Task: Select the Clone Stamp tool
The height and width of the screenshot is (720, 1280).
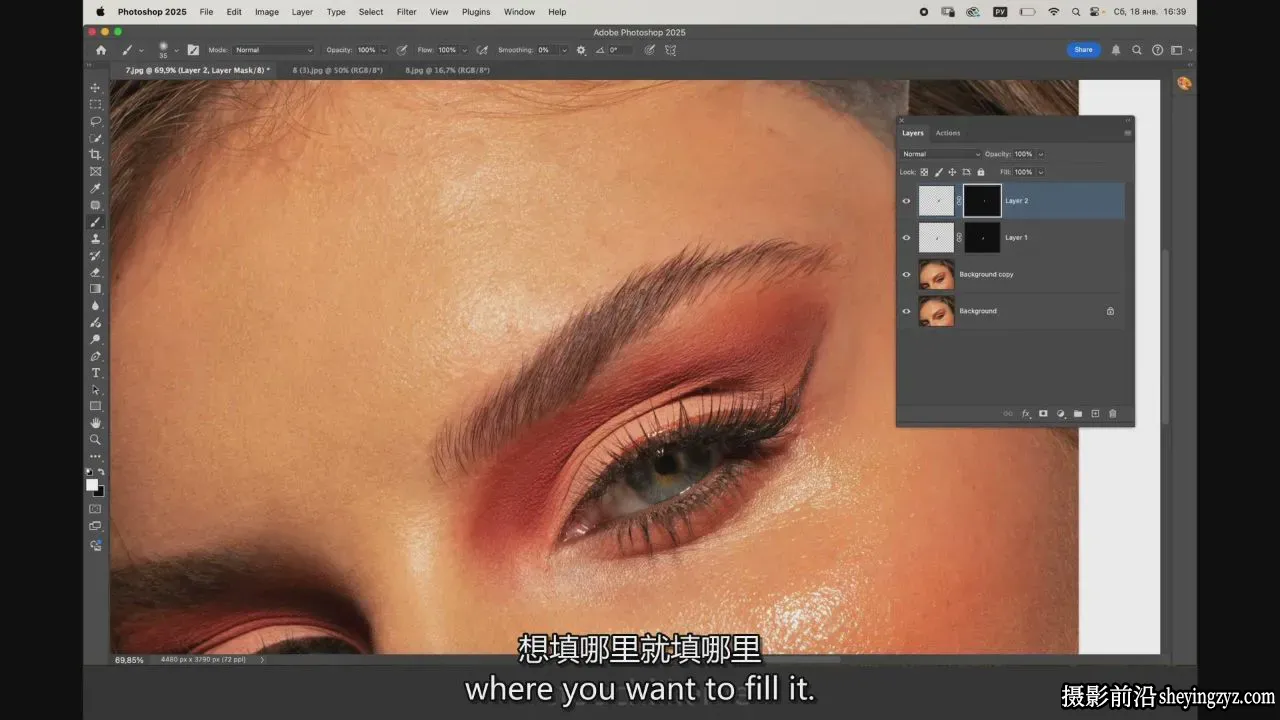Action: click(96, 239)
